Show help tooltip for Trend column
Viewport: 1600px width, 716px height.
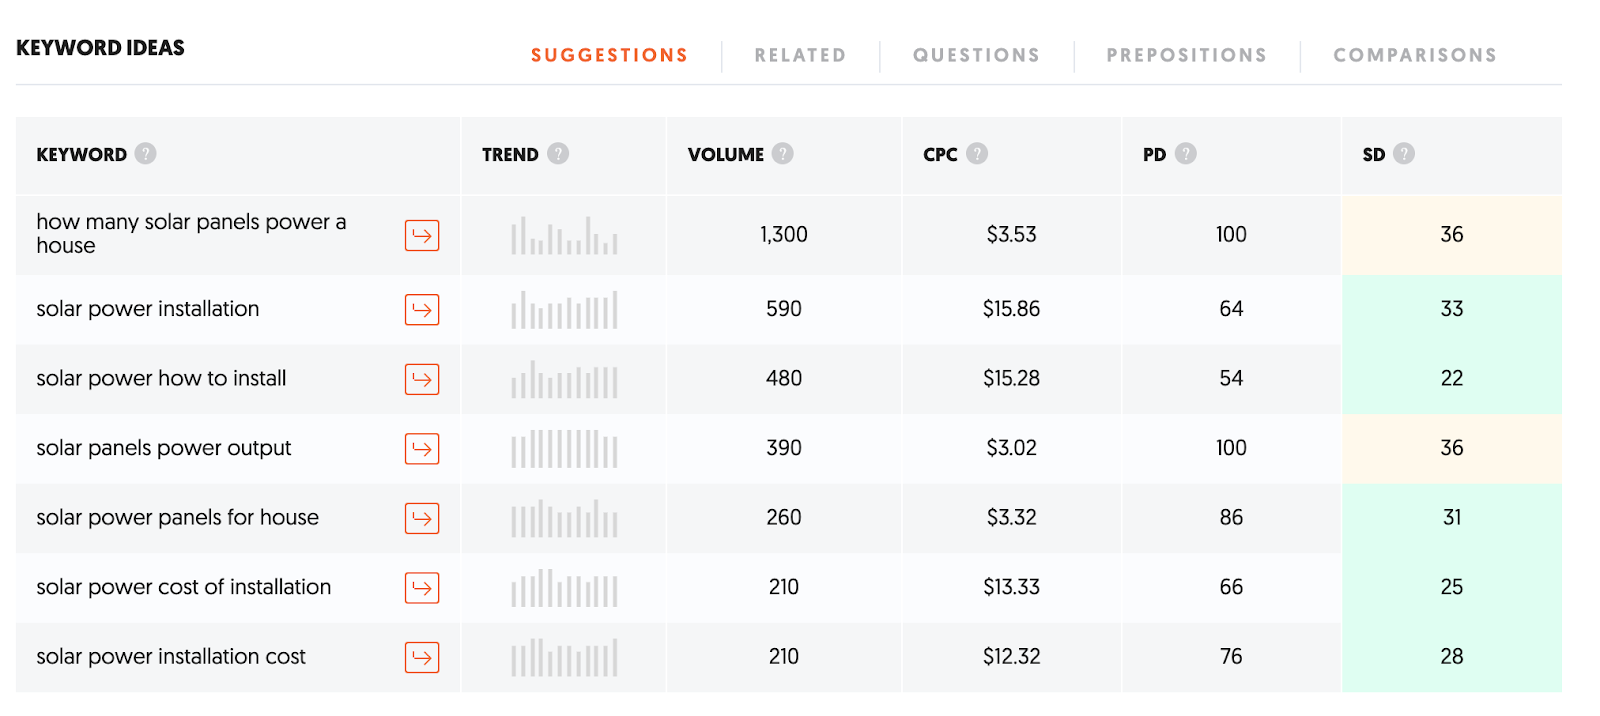click(559, 154)
